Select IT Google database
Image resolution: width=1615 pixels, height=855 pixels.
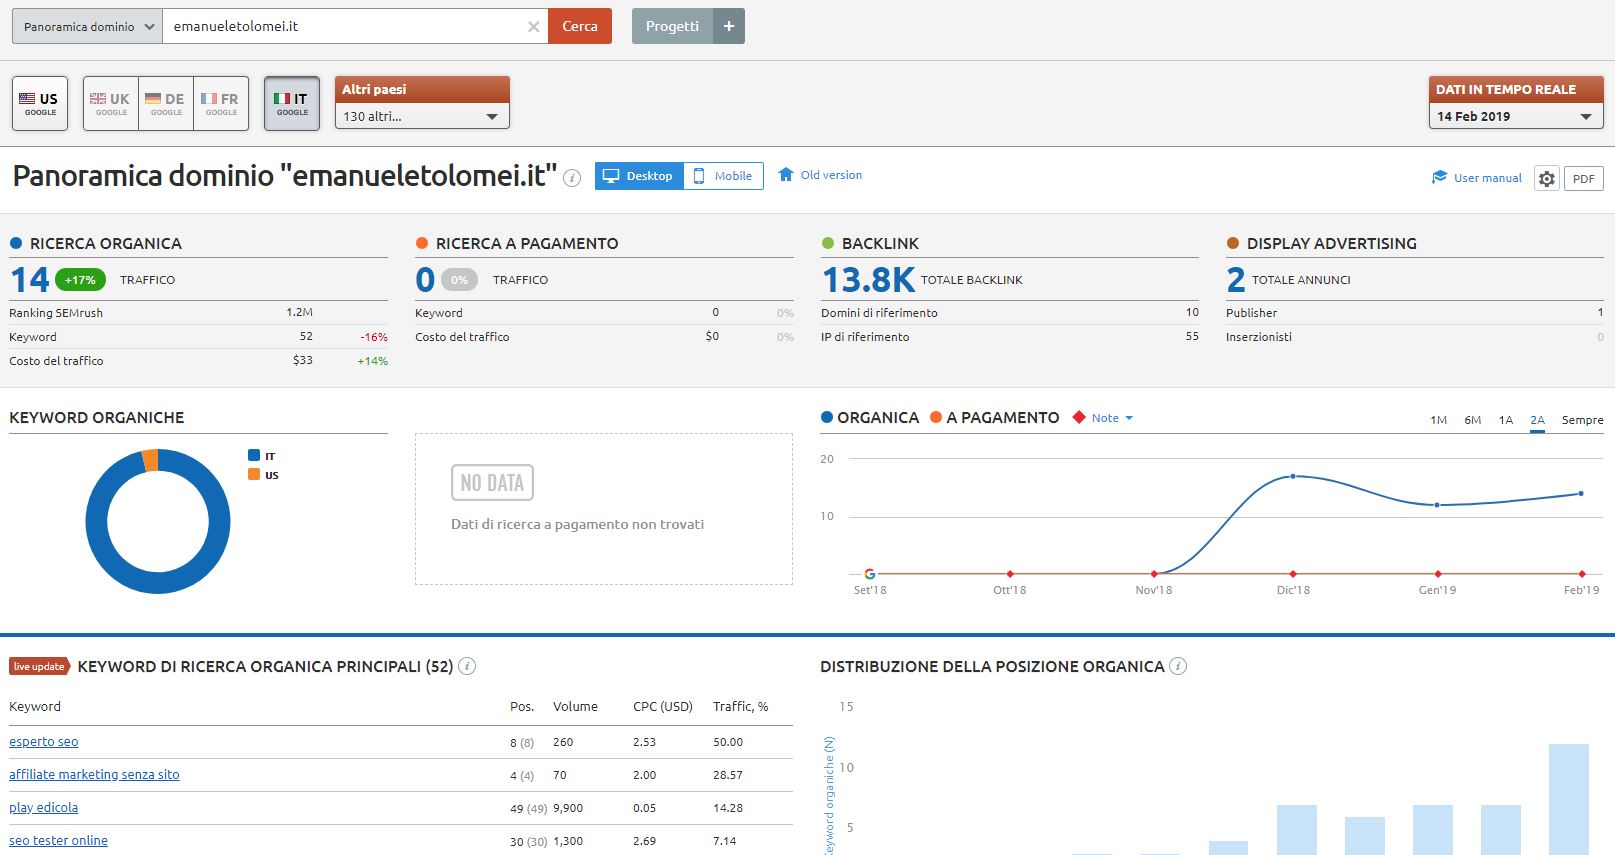coord(292,103)
